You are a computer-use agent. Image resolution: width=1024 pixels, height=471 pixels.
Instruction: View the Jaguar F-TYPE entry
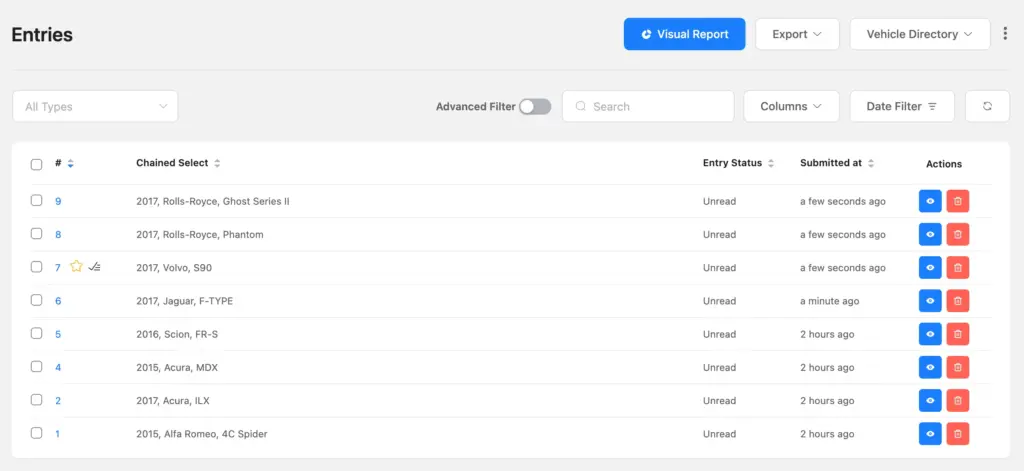(930, 301)
